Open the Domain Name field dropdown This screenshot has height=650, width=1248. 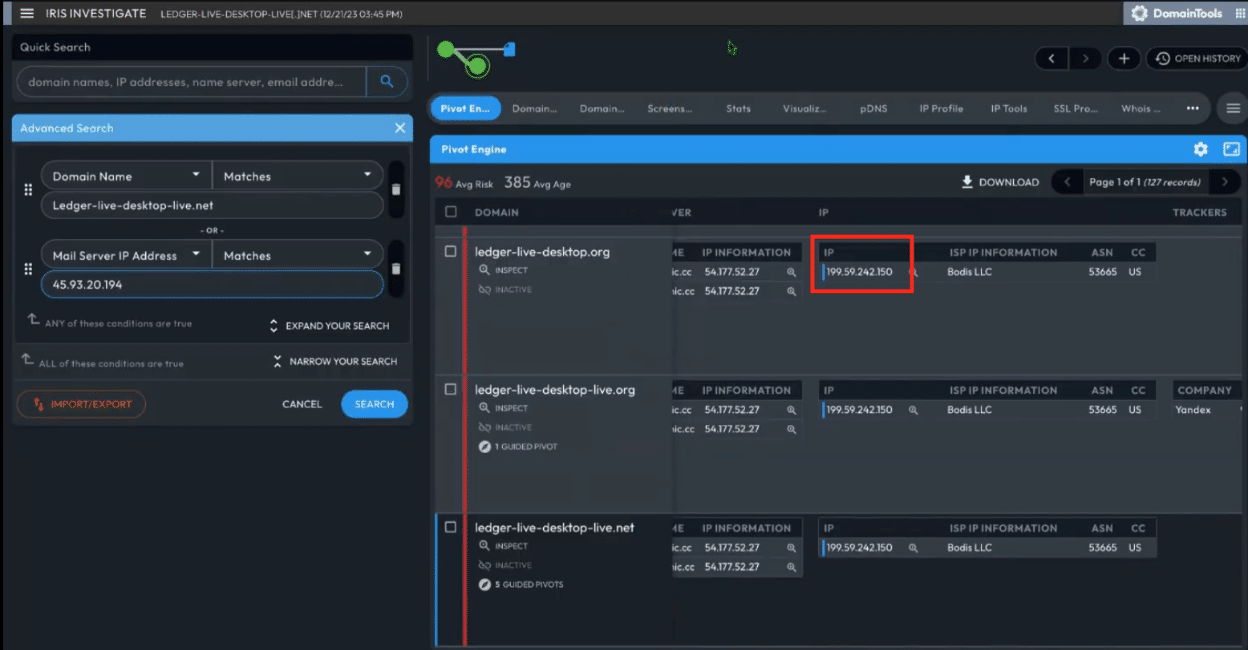point(125,175)
